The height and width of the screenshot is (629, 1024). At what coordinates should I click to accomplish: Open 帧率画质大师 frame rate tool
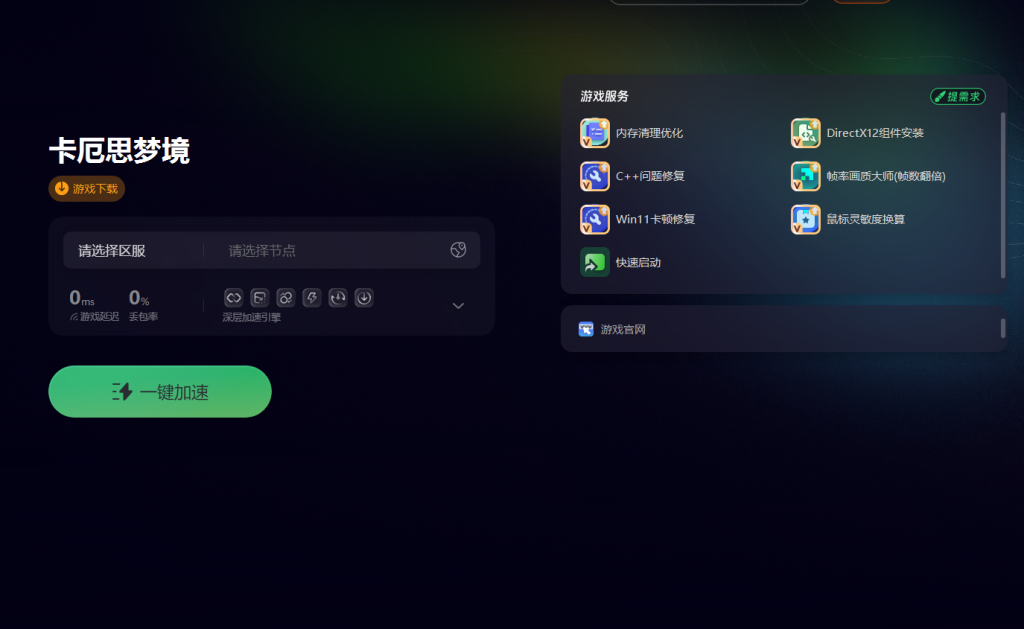coord(806,176)
